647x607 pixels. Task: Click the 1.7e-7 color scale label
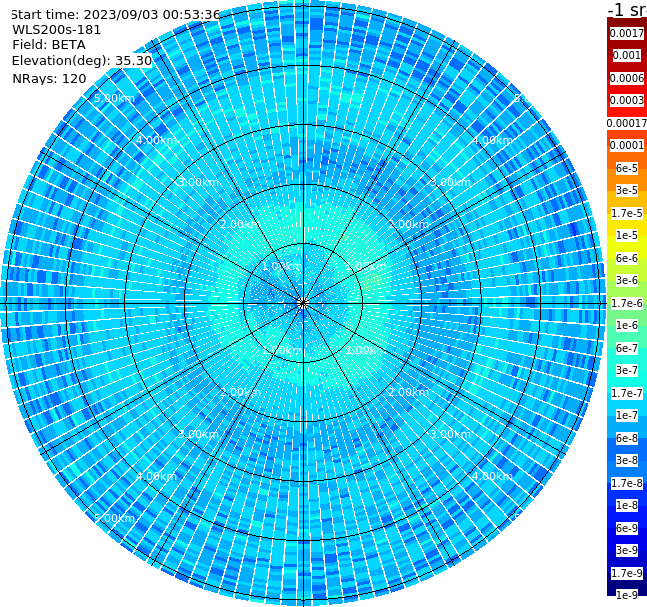(x=627, y=393)
